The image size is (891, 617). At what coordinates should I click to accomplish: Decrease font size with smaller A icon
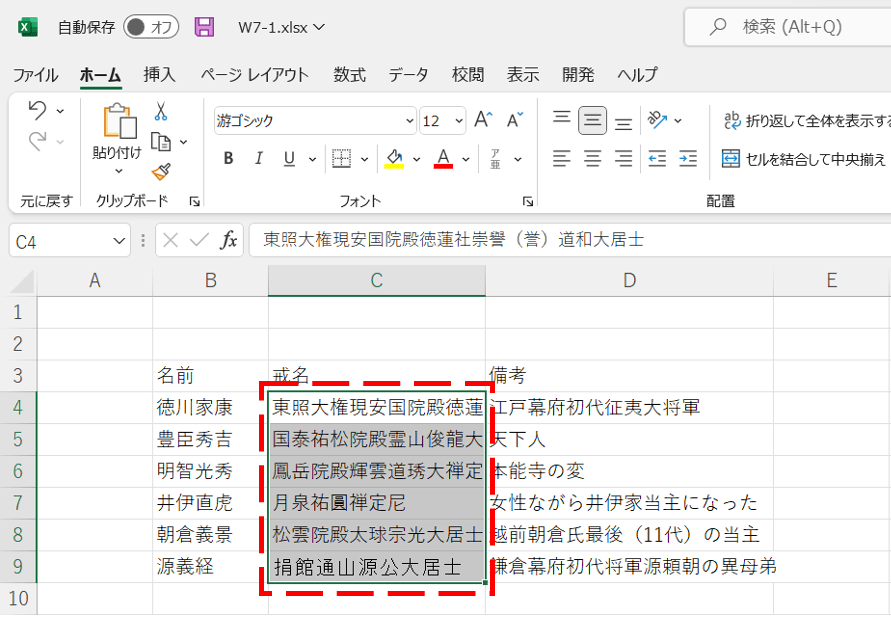[x=515, y=120]
